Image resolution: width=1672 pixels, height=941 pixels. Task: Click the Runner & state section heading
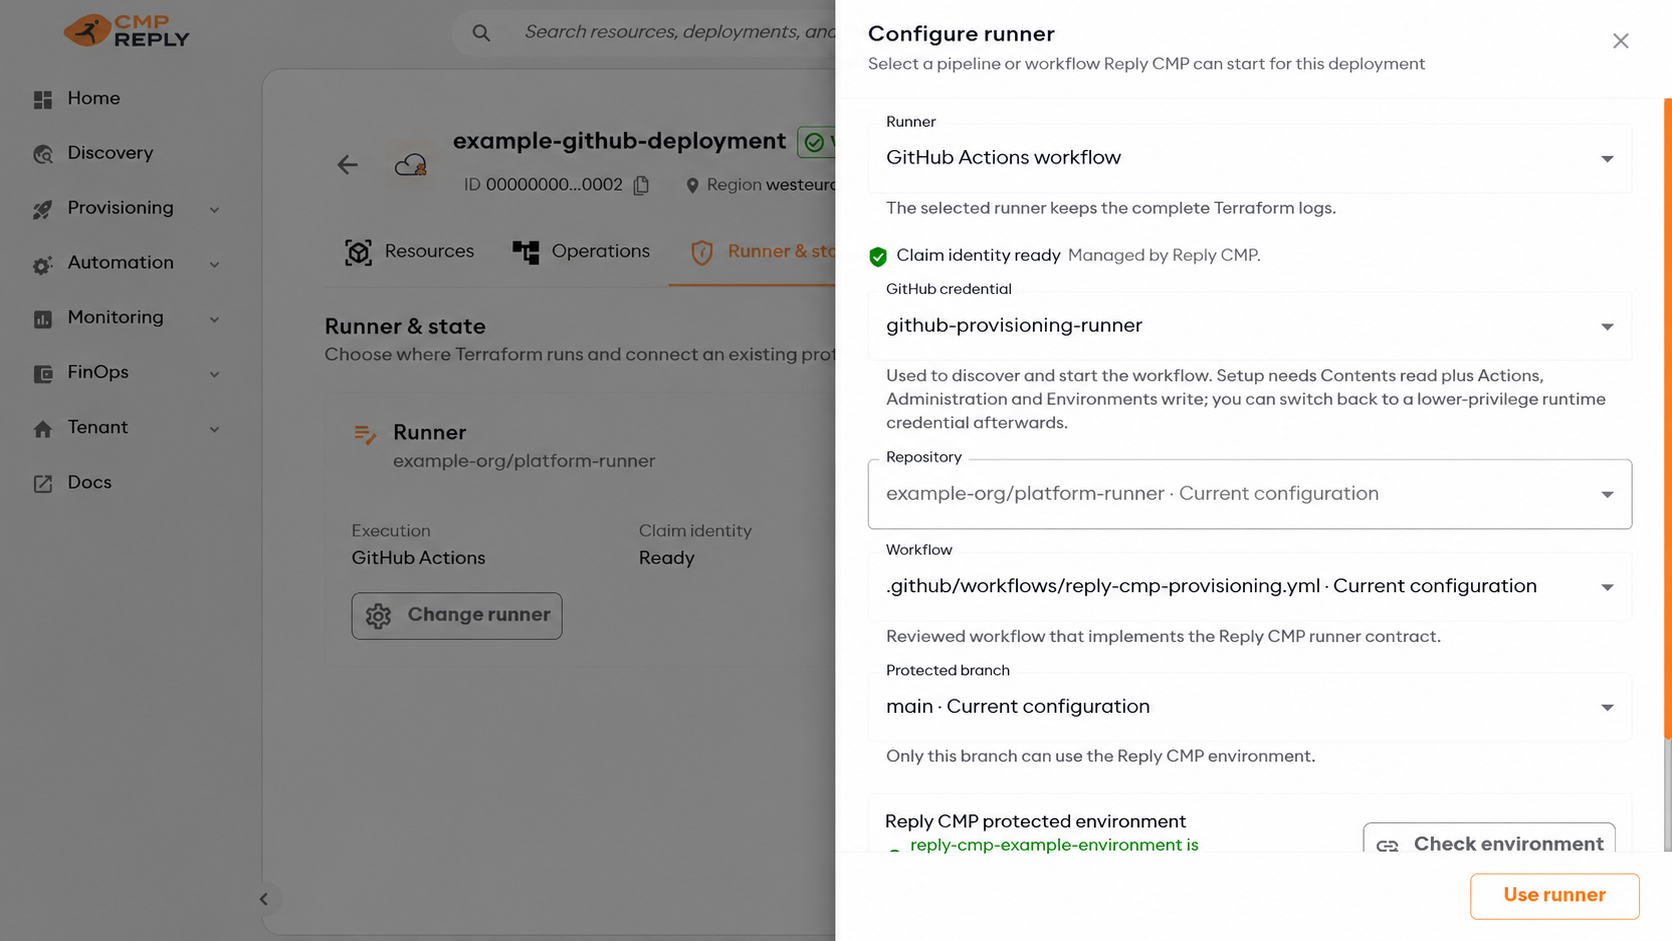click(405, 326)
